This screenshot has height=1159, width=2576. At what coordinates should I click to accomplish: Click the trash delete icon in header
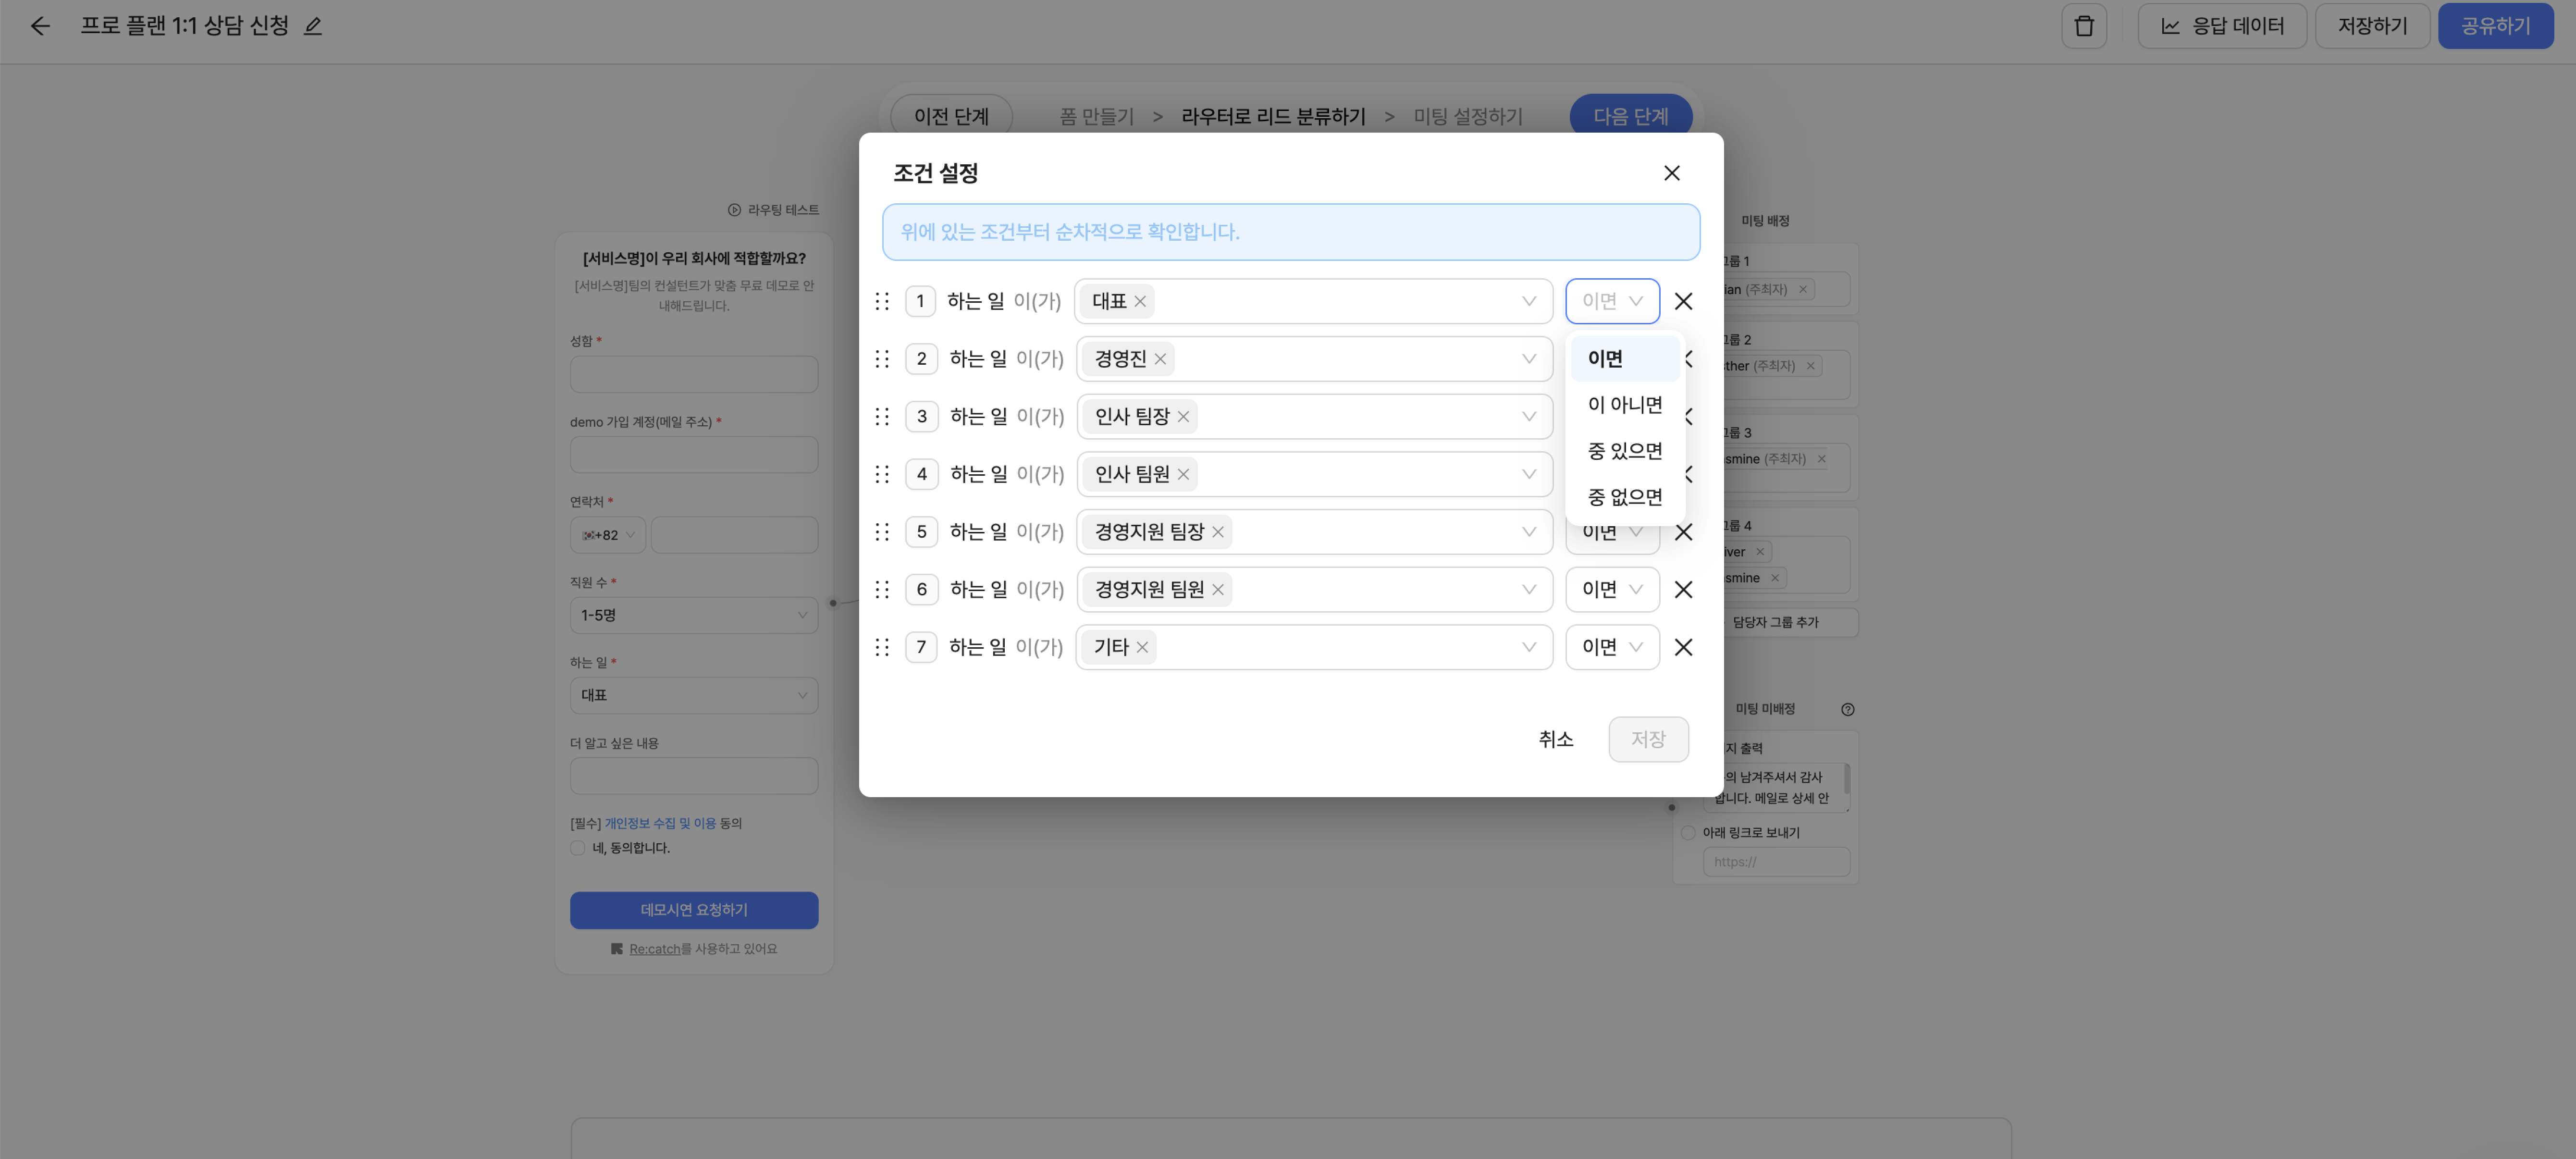click(x=2083, y=26)
